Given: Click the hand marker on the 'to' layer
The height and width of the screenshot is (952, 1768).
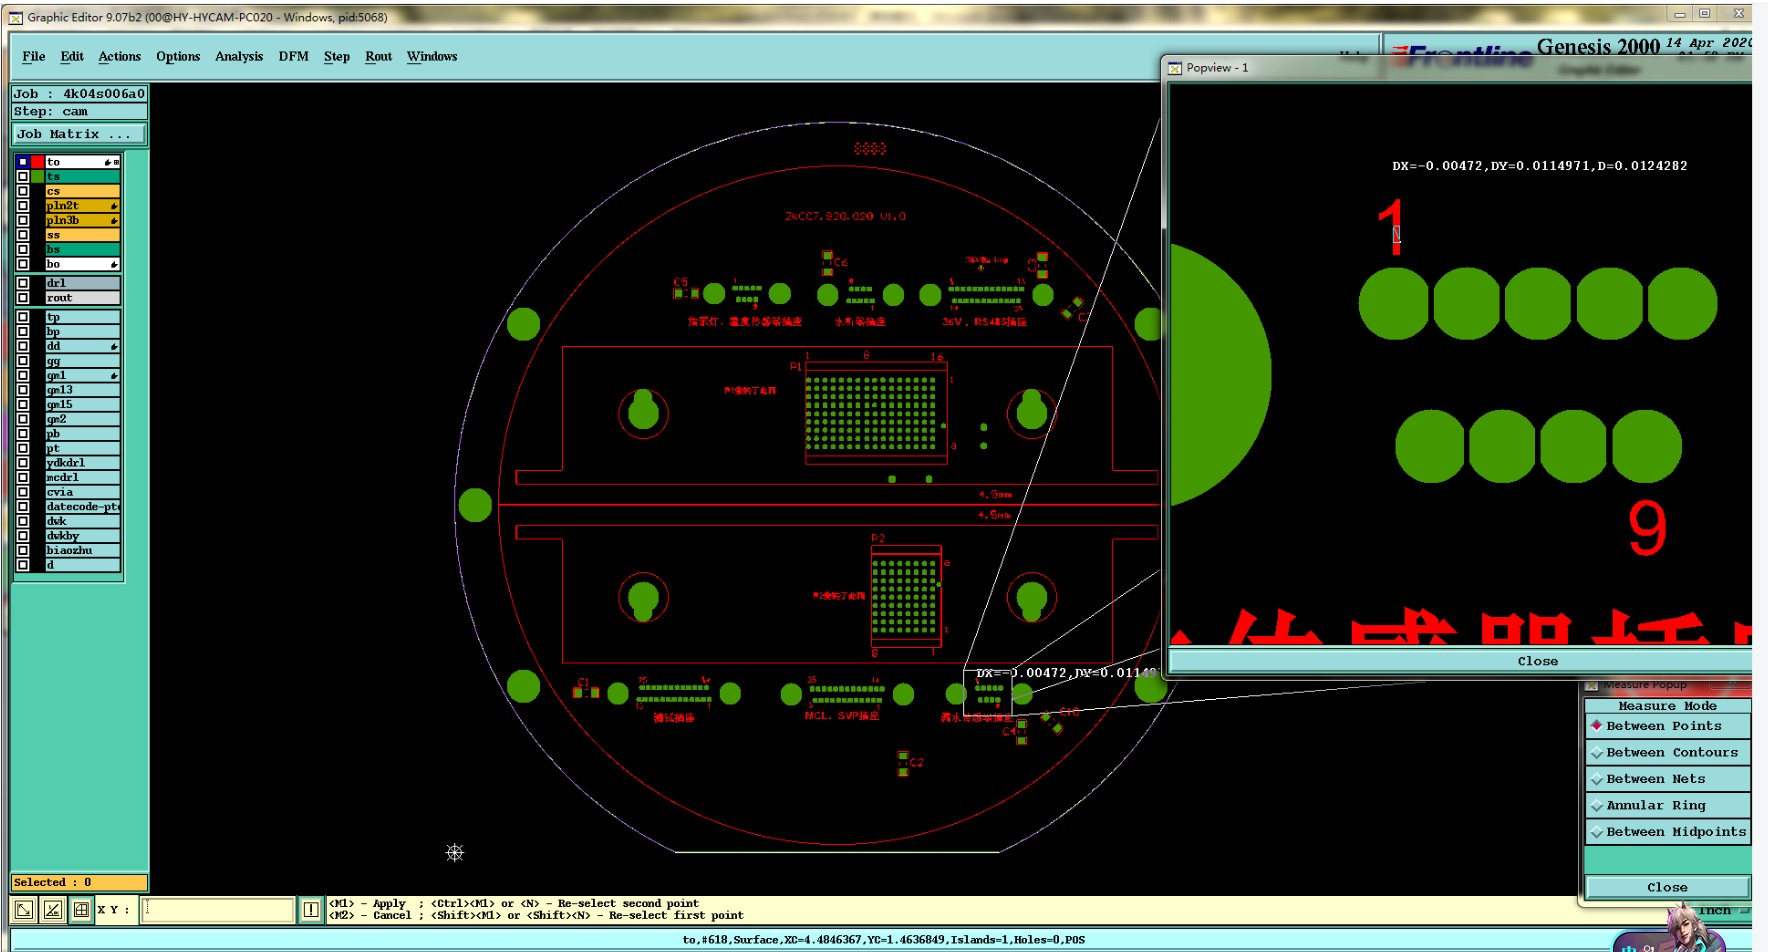Looking at the screenshot, I should [108, 162].
